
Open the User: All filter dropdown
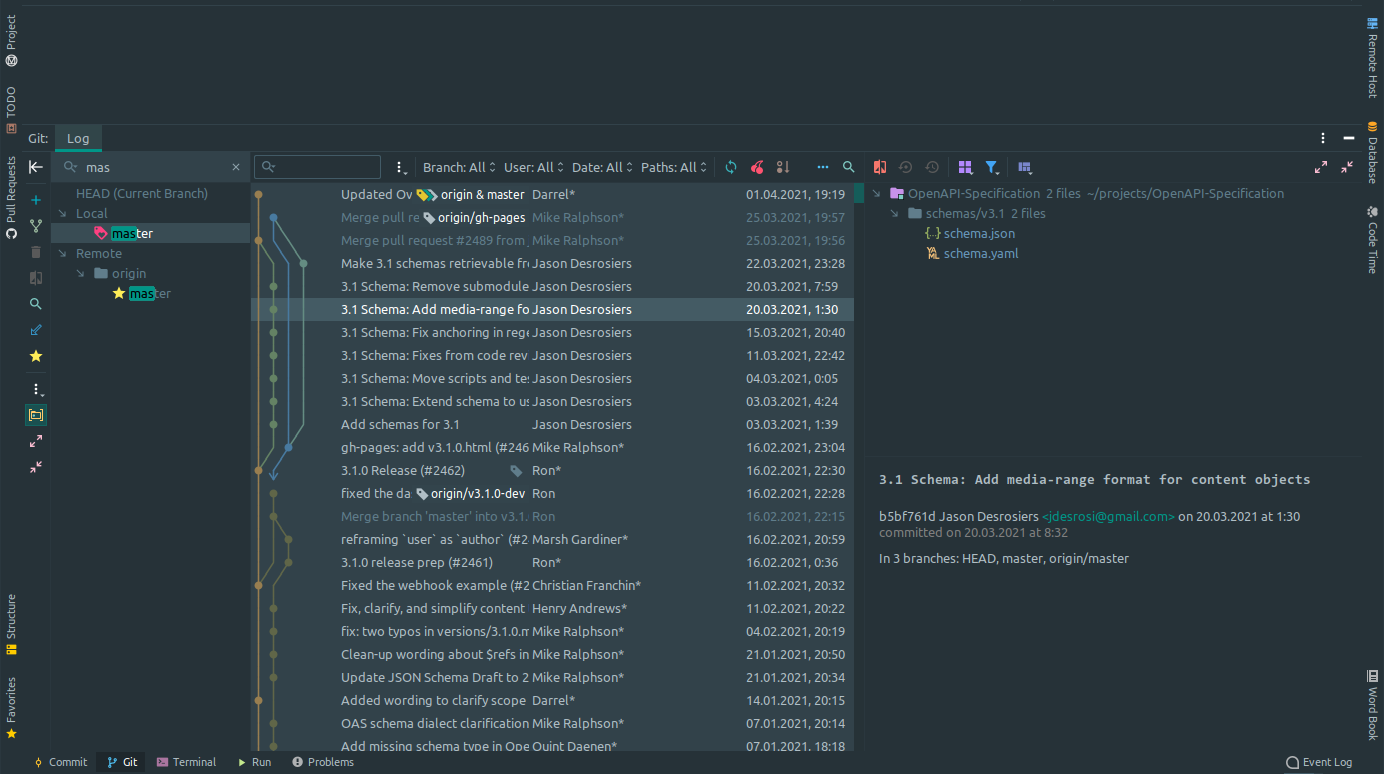tap(534, 167)
